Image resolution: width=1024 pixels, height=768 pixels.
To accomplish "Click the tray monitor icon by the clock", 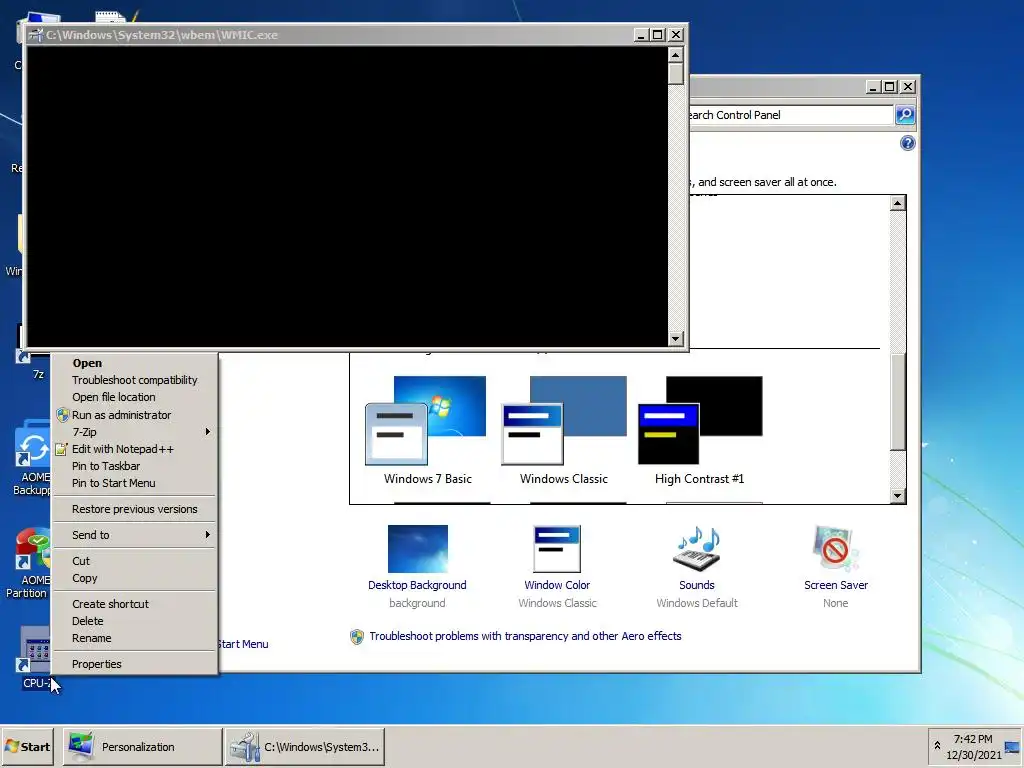I will click(1013, 747).
